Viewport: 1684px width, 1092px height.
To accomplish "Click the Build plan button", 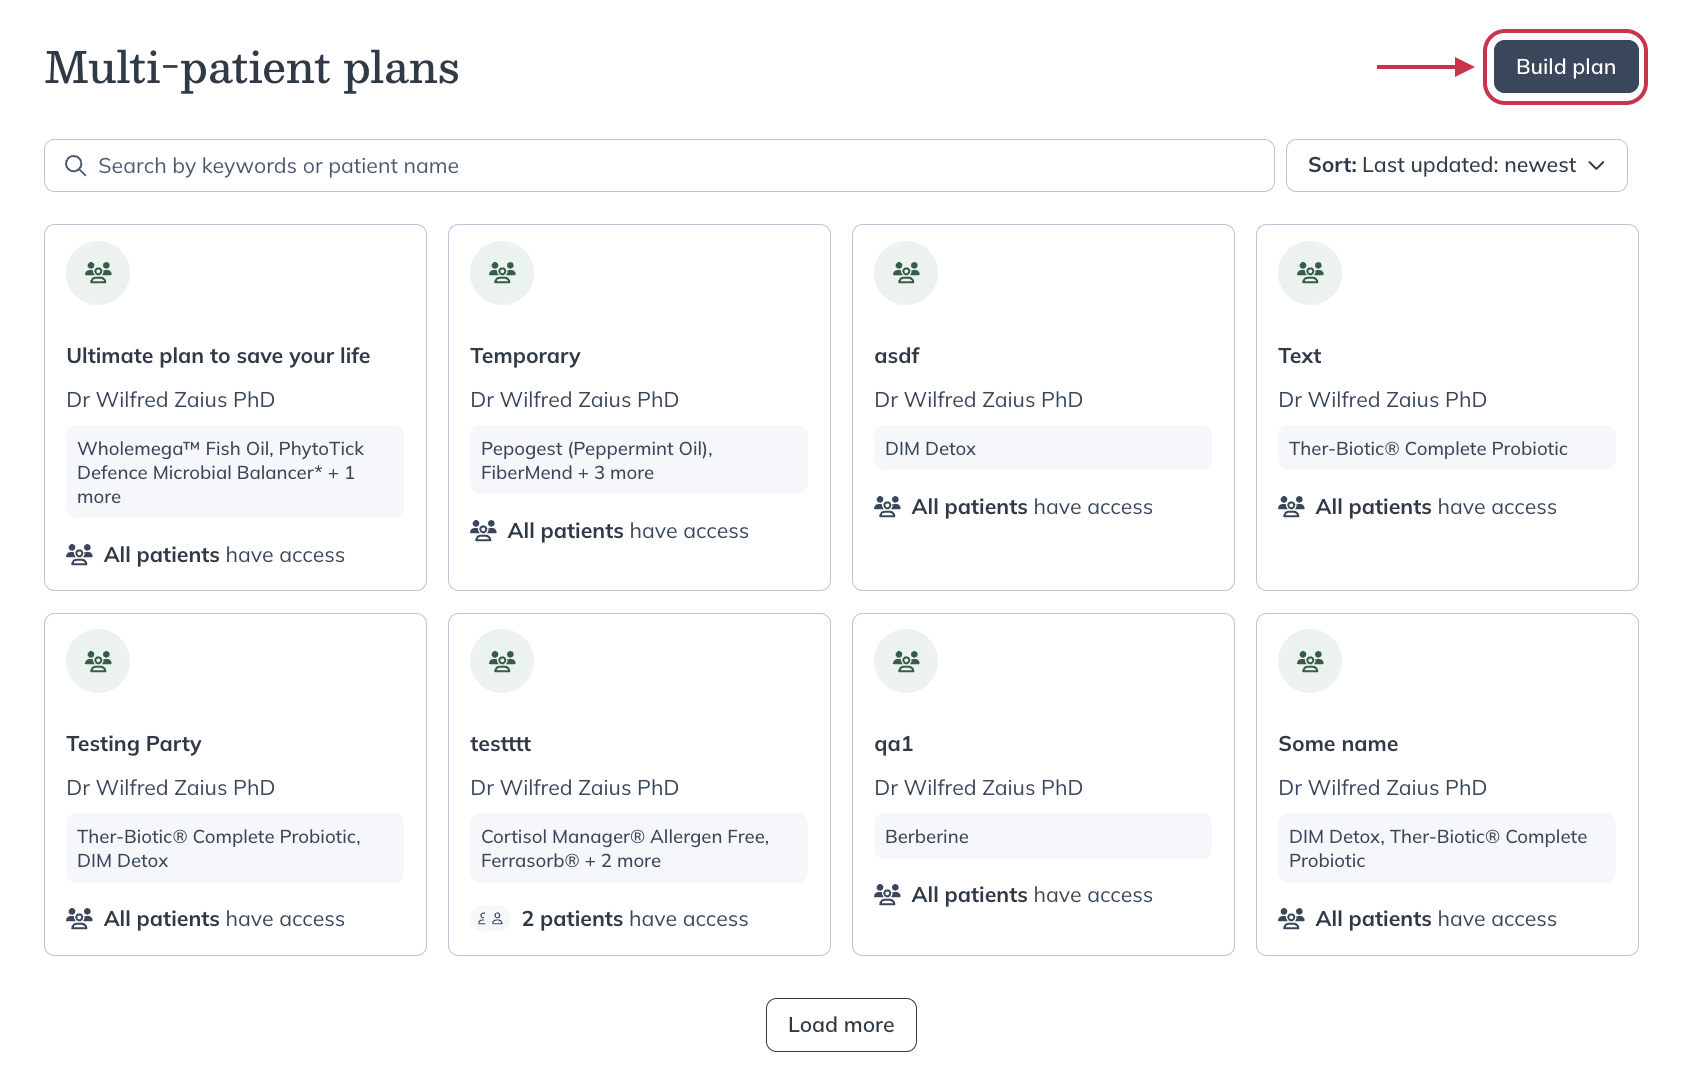I will pos(1564,67).
